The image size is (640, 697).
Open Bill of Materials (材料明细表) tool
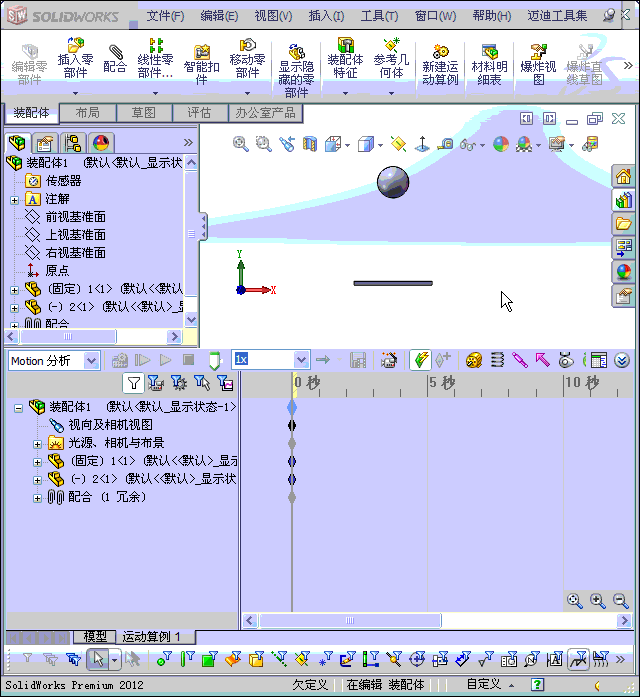point(489,65)
